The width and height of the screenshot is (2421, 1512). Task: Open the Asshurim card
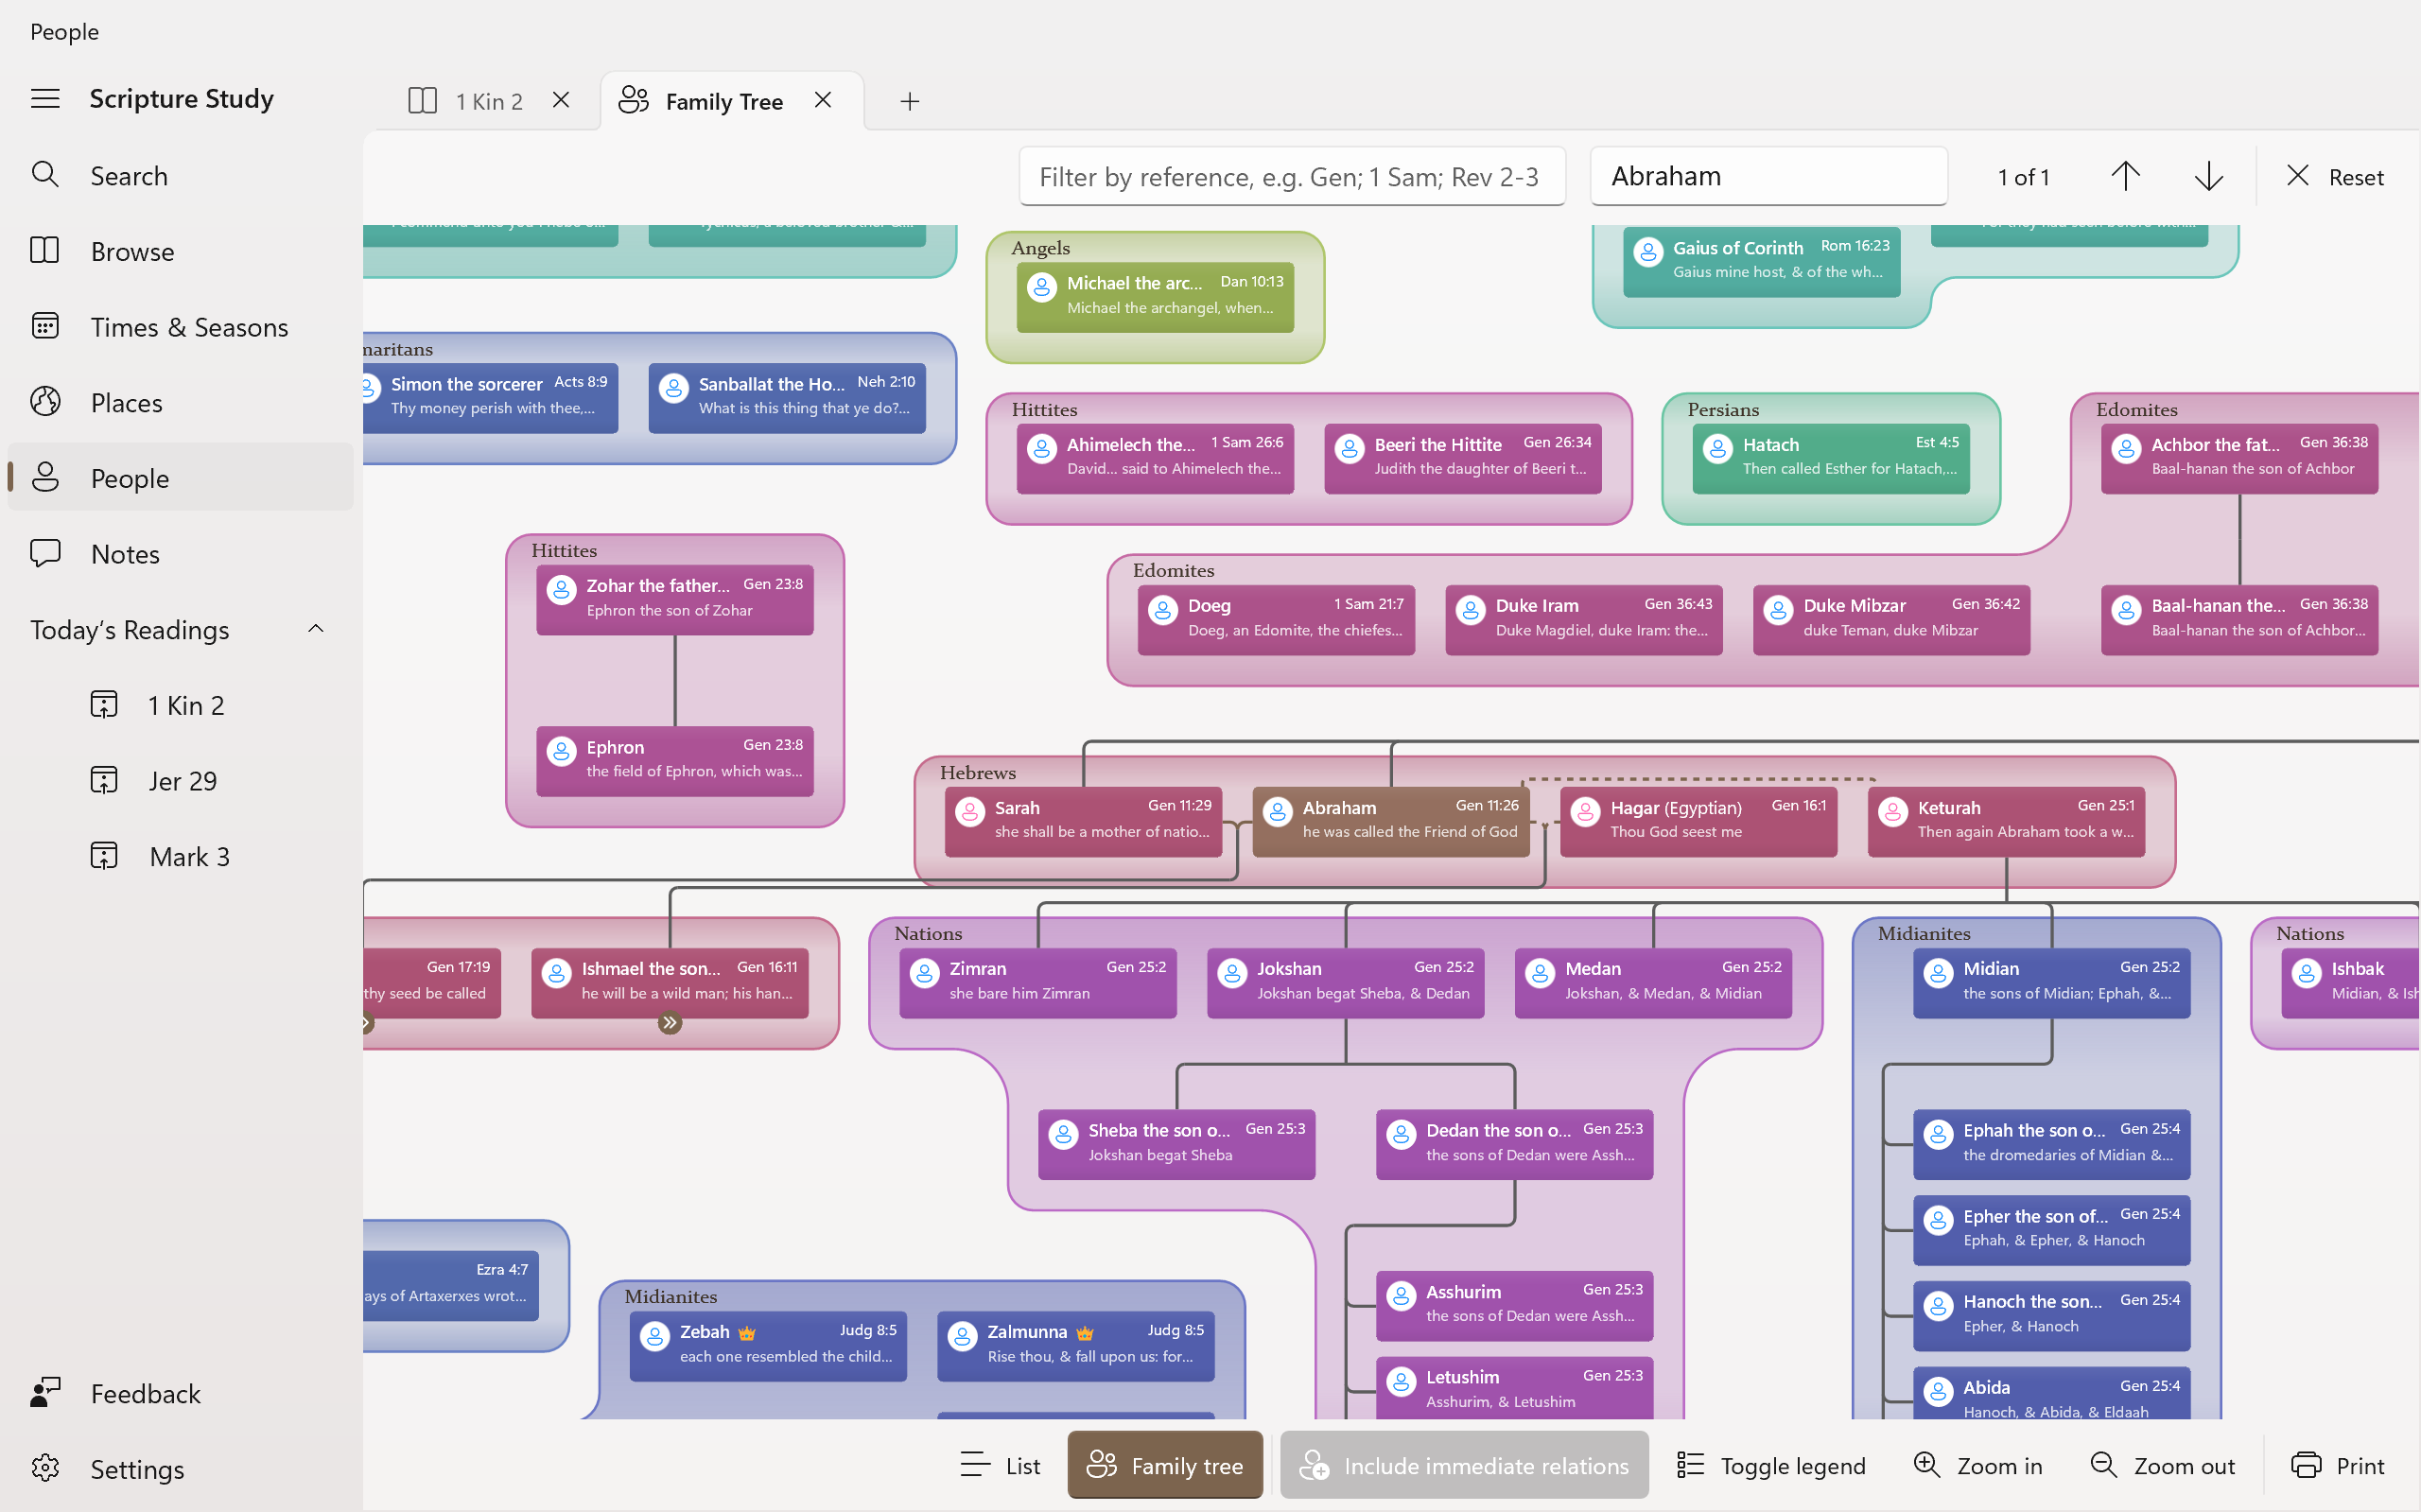pyautogui.click(x=1515, y=1306)
